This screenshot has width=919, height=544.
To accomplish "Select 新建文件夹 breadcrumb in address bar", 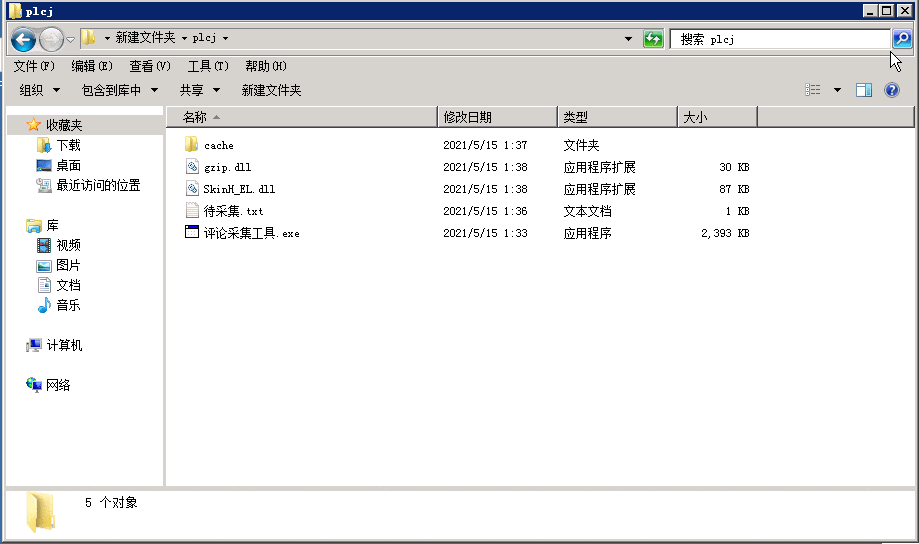I will [x=145, y=38].
